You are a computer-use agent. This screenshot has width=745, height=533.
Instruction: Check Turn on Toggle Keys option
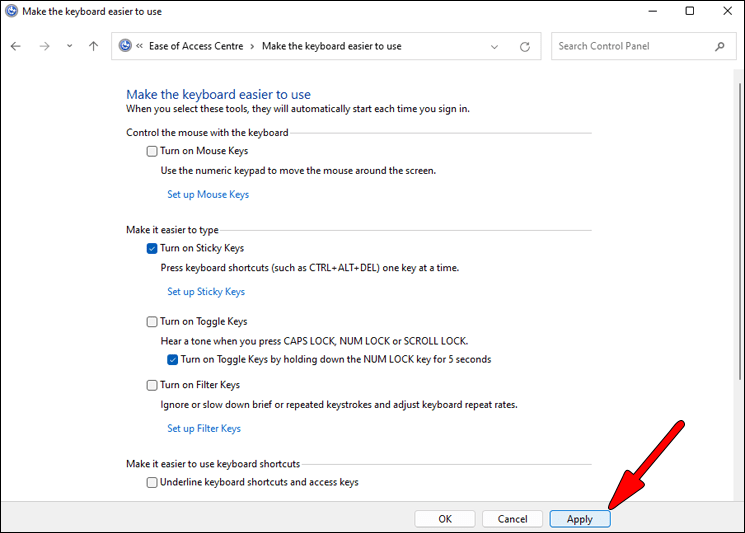(152, 322)
